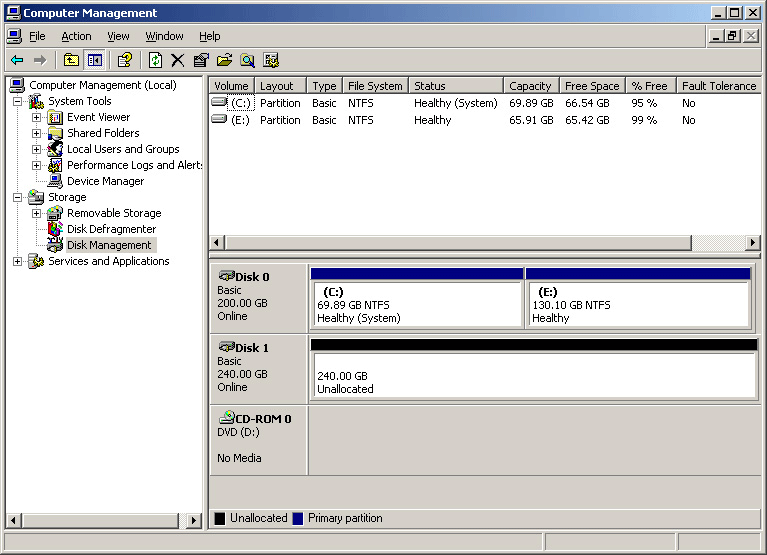Expand the Shared Folders node
767x555 pixels.
(x=36, y=133)
